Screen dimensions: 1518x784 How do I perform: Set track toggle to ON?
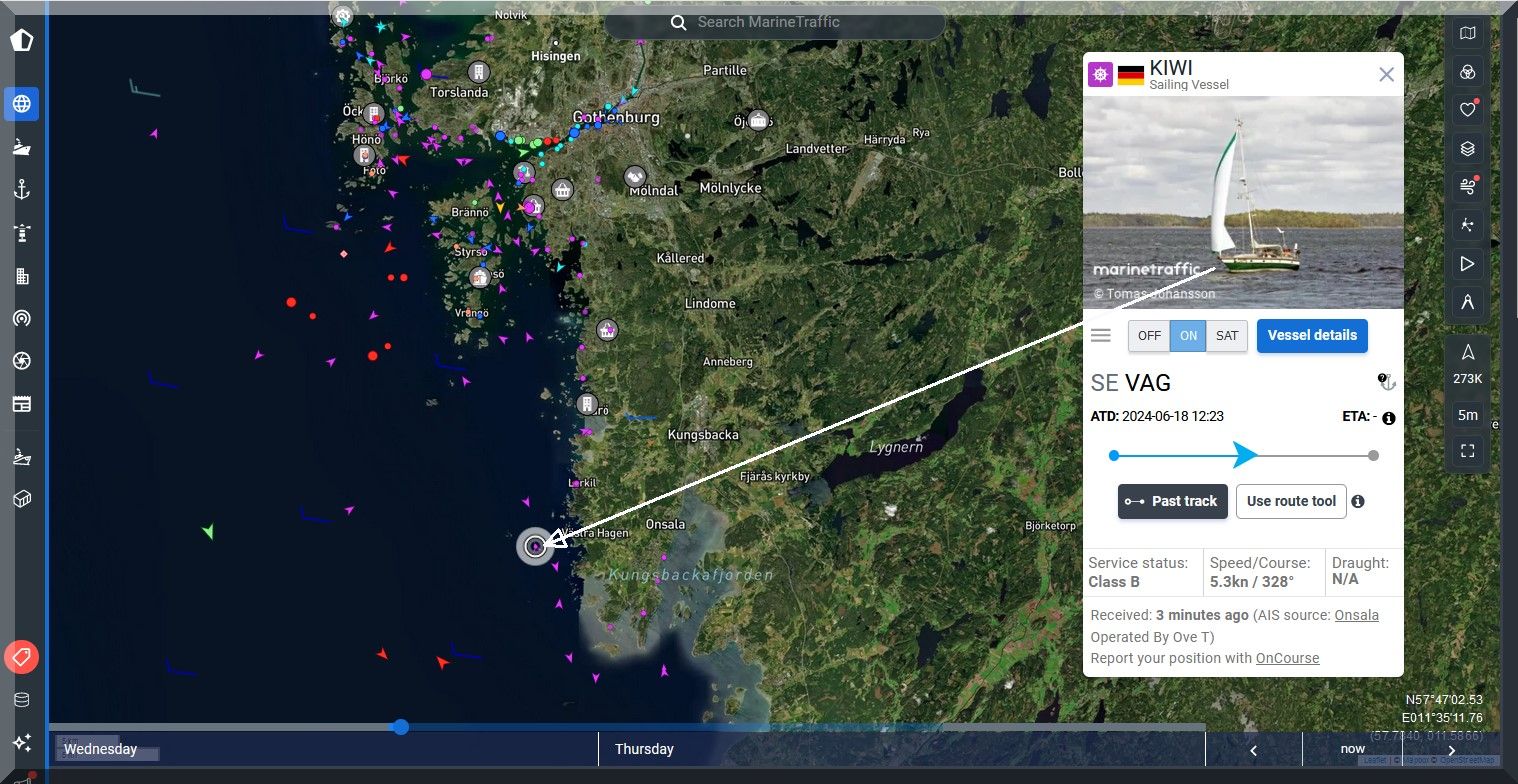coord(1188,336)
